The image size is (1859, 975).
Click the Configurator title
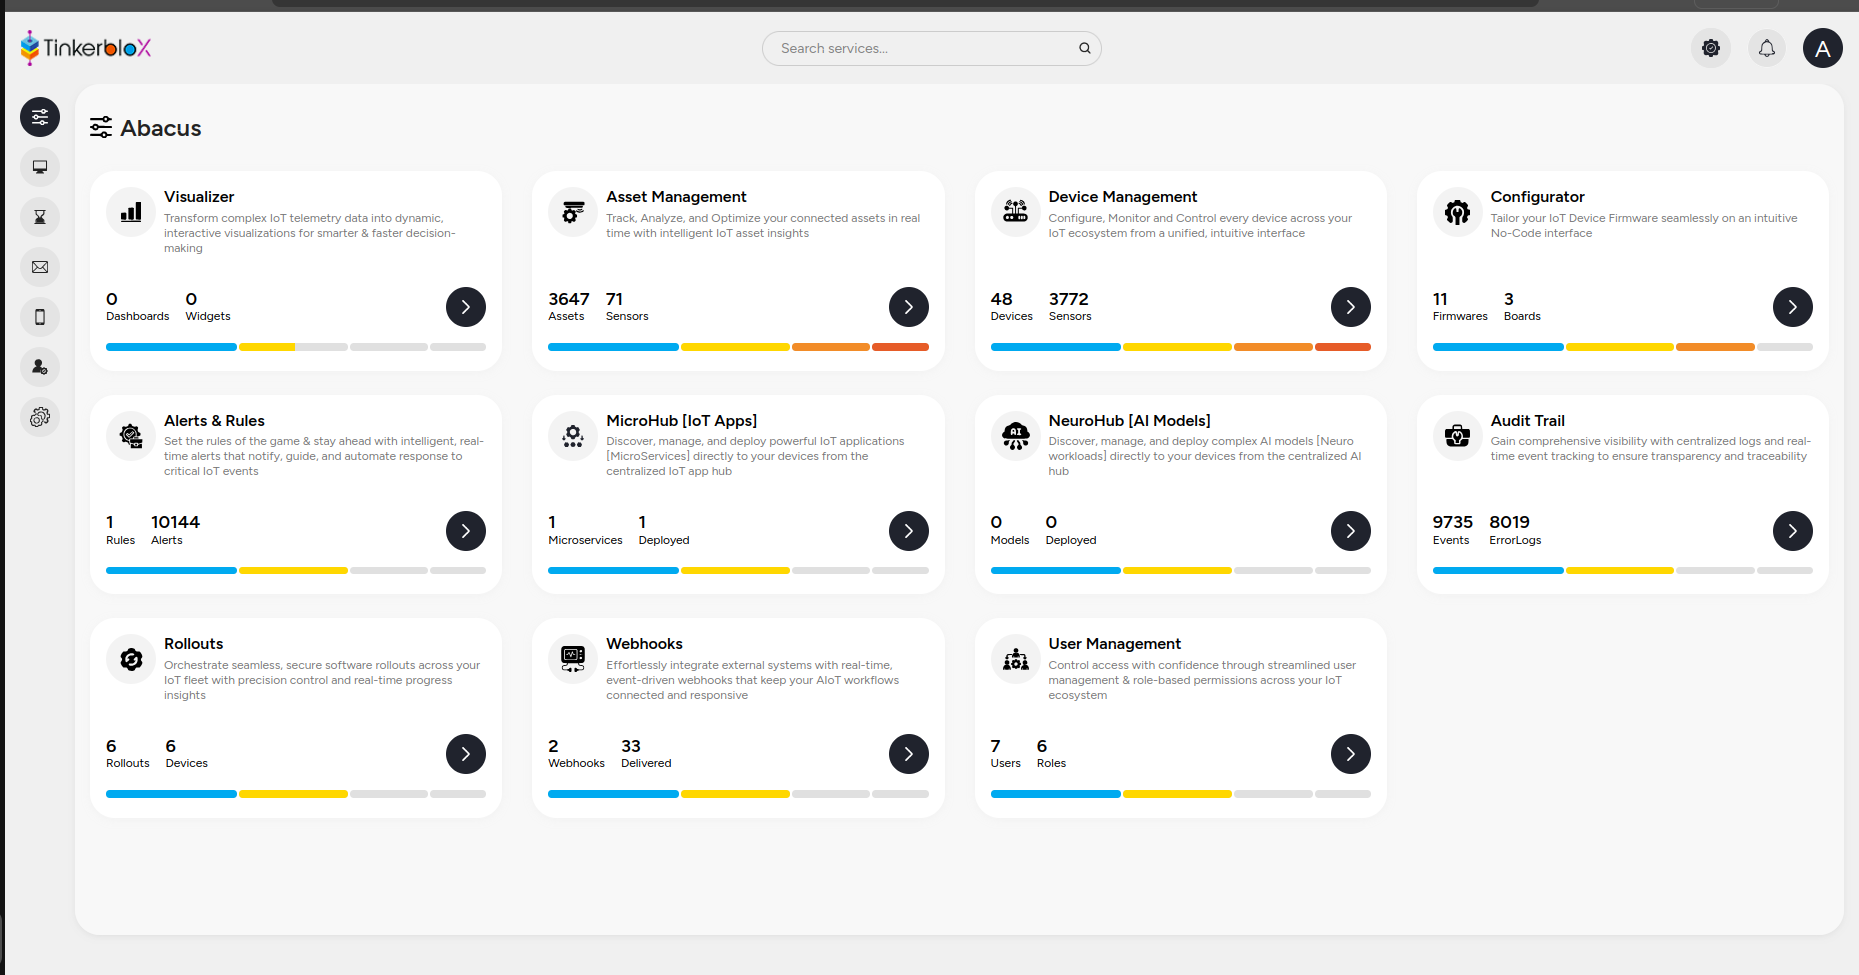(x=1537, y=197)
